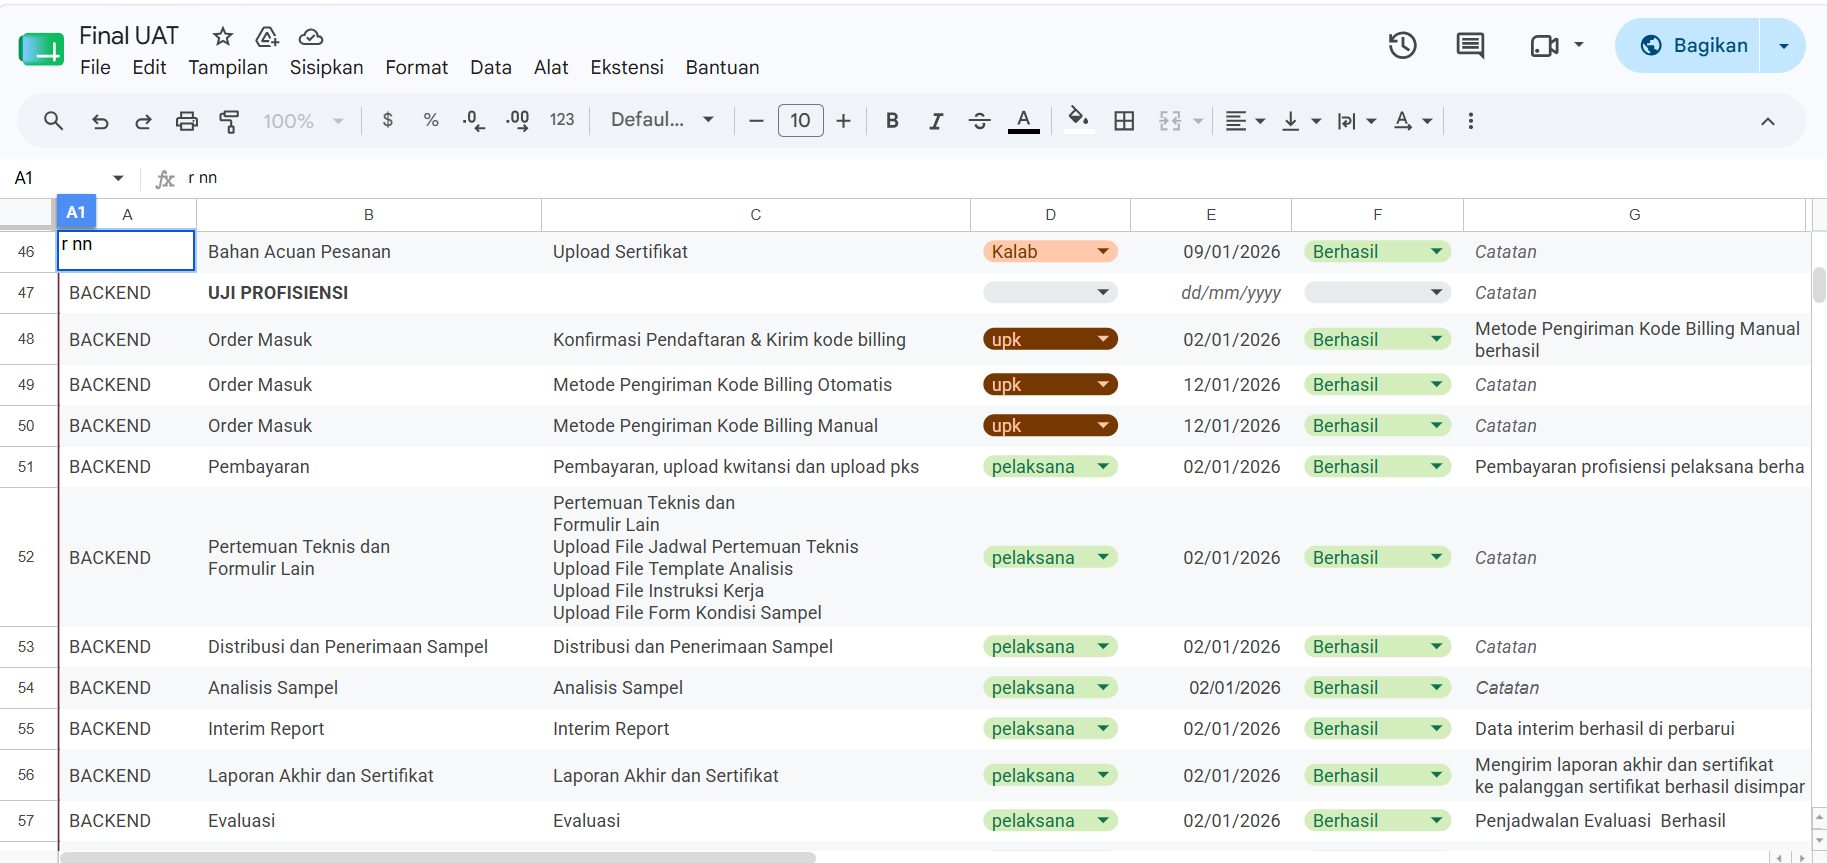The image size is (1827, 863).
Task: Open the Alat menu
Action: [x=551, y=67]
